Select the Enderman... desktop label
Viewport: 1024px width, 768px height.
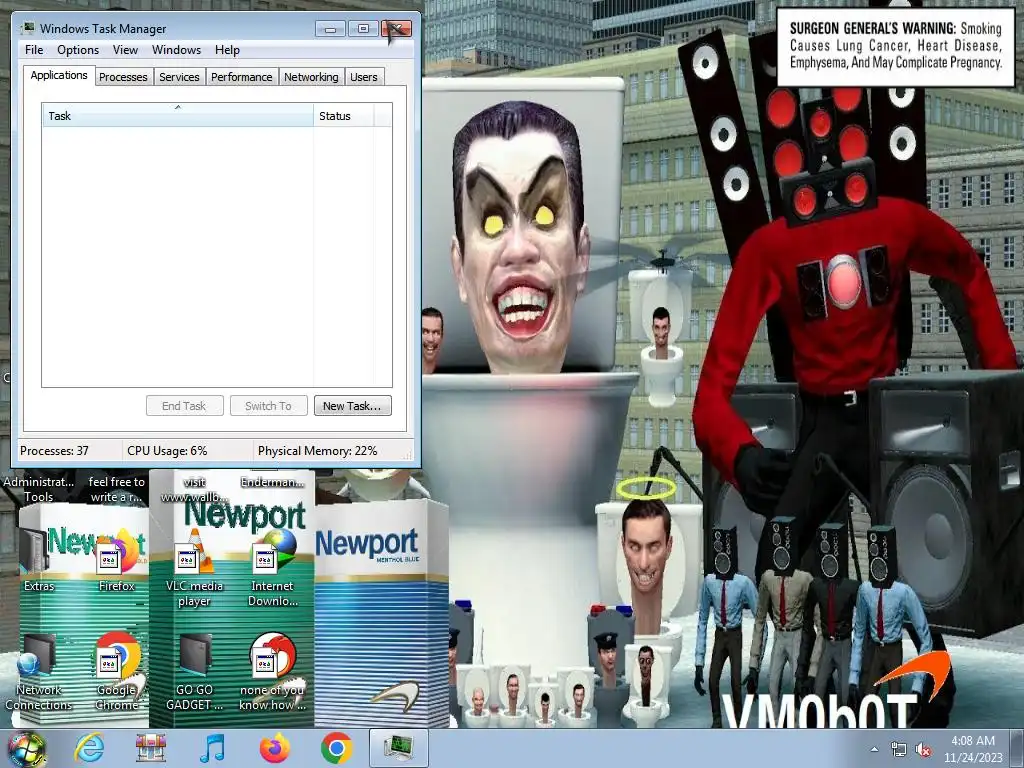point(272,482)
